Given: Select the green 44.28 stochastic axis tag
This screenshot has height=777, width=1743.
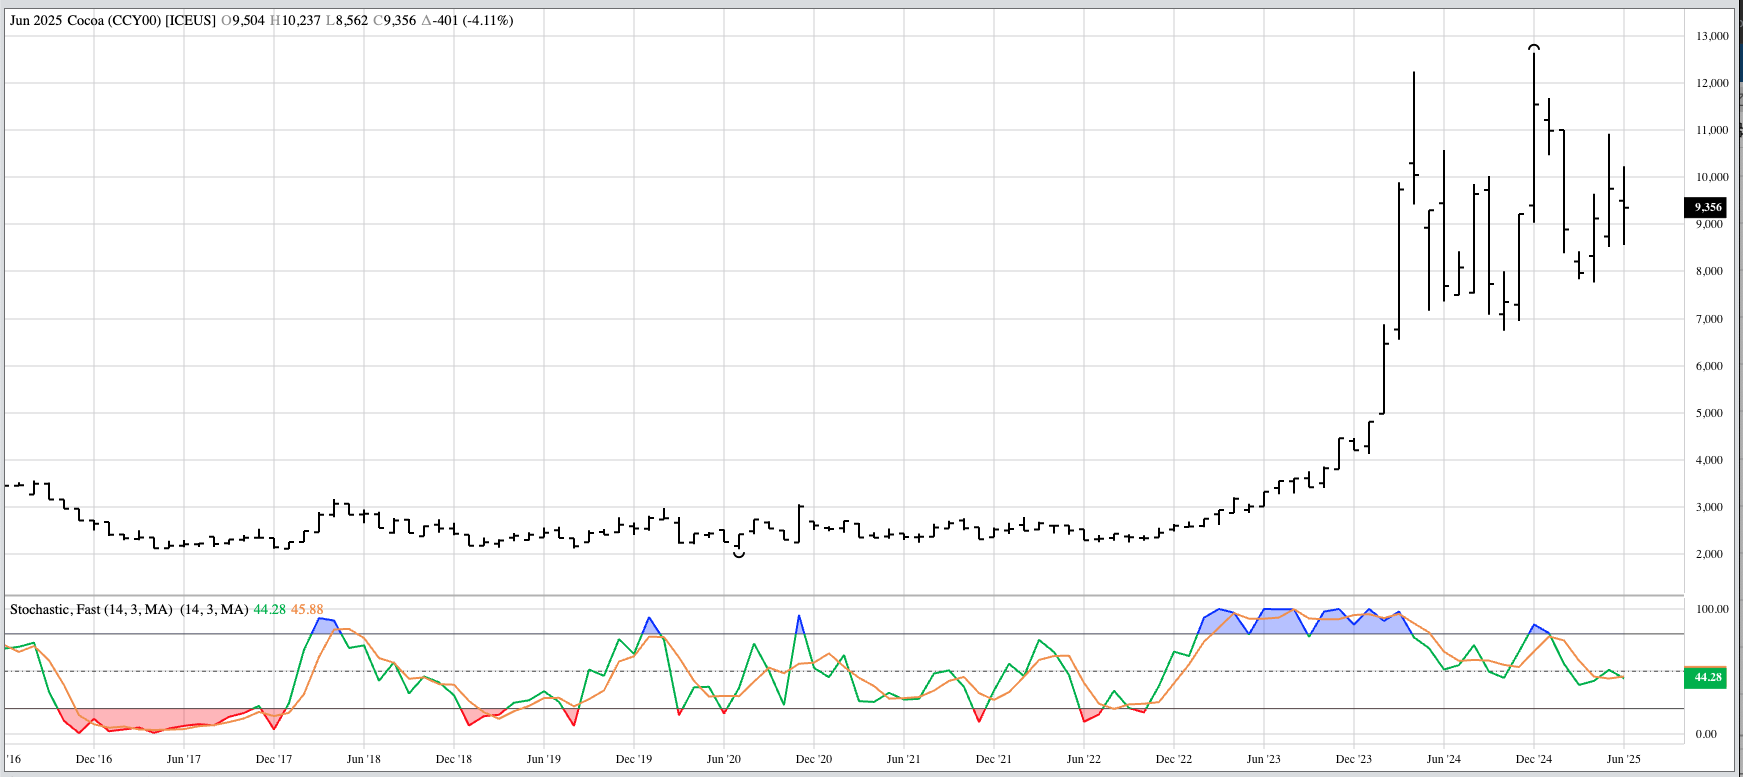Looking at the screenshot, I should tap(1706, 678).
